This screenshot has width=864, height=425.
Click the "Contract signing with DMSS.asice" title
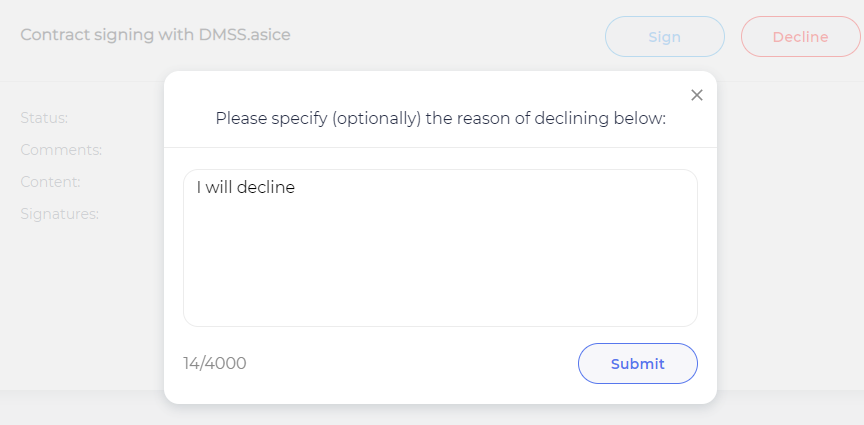pyautogui.click(x=155, y=35)
